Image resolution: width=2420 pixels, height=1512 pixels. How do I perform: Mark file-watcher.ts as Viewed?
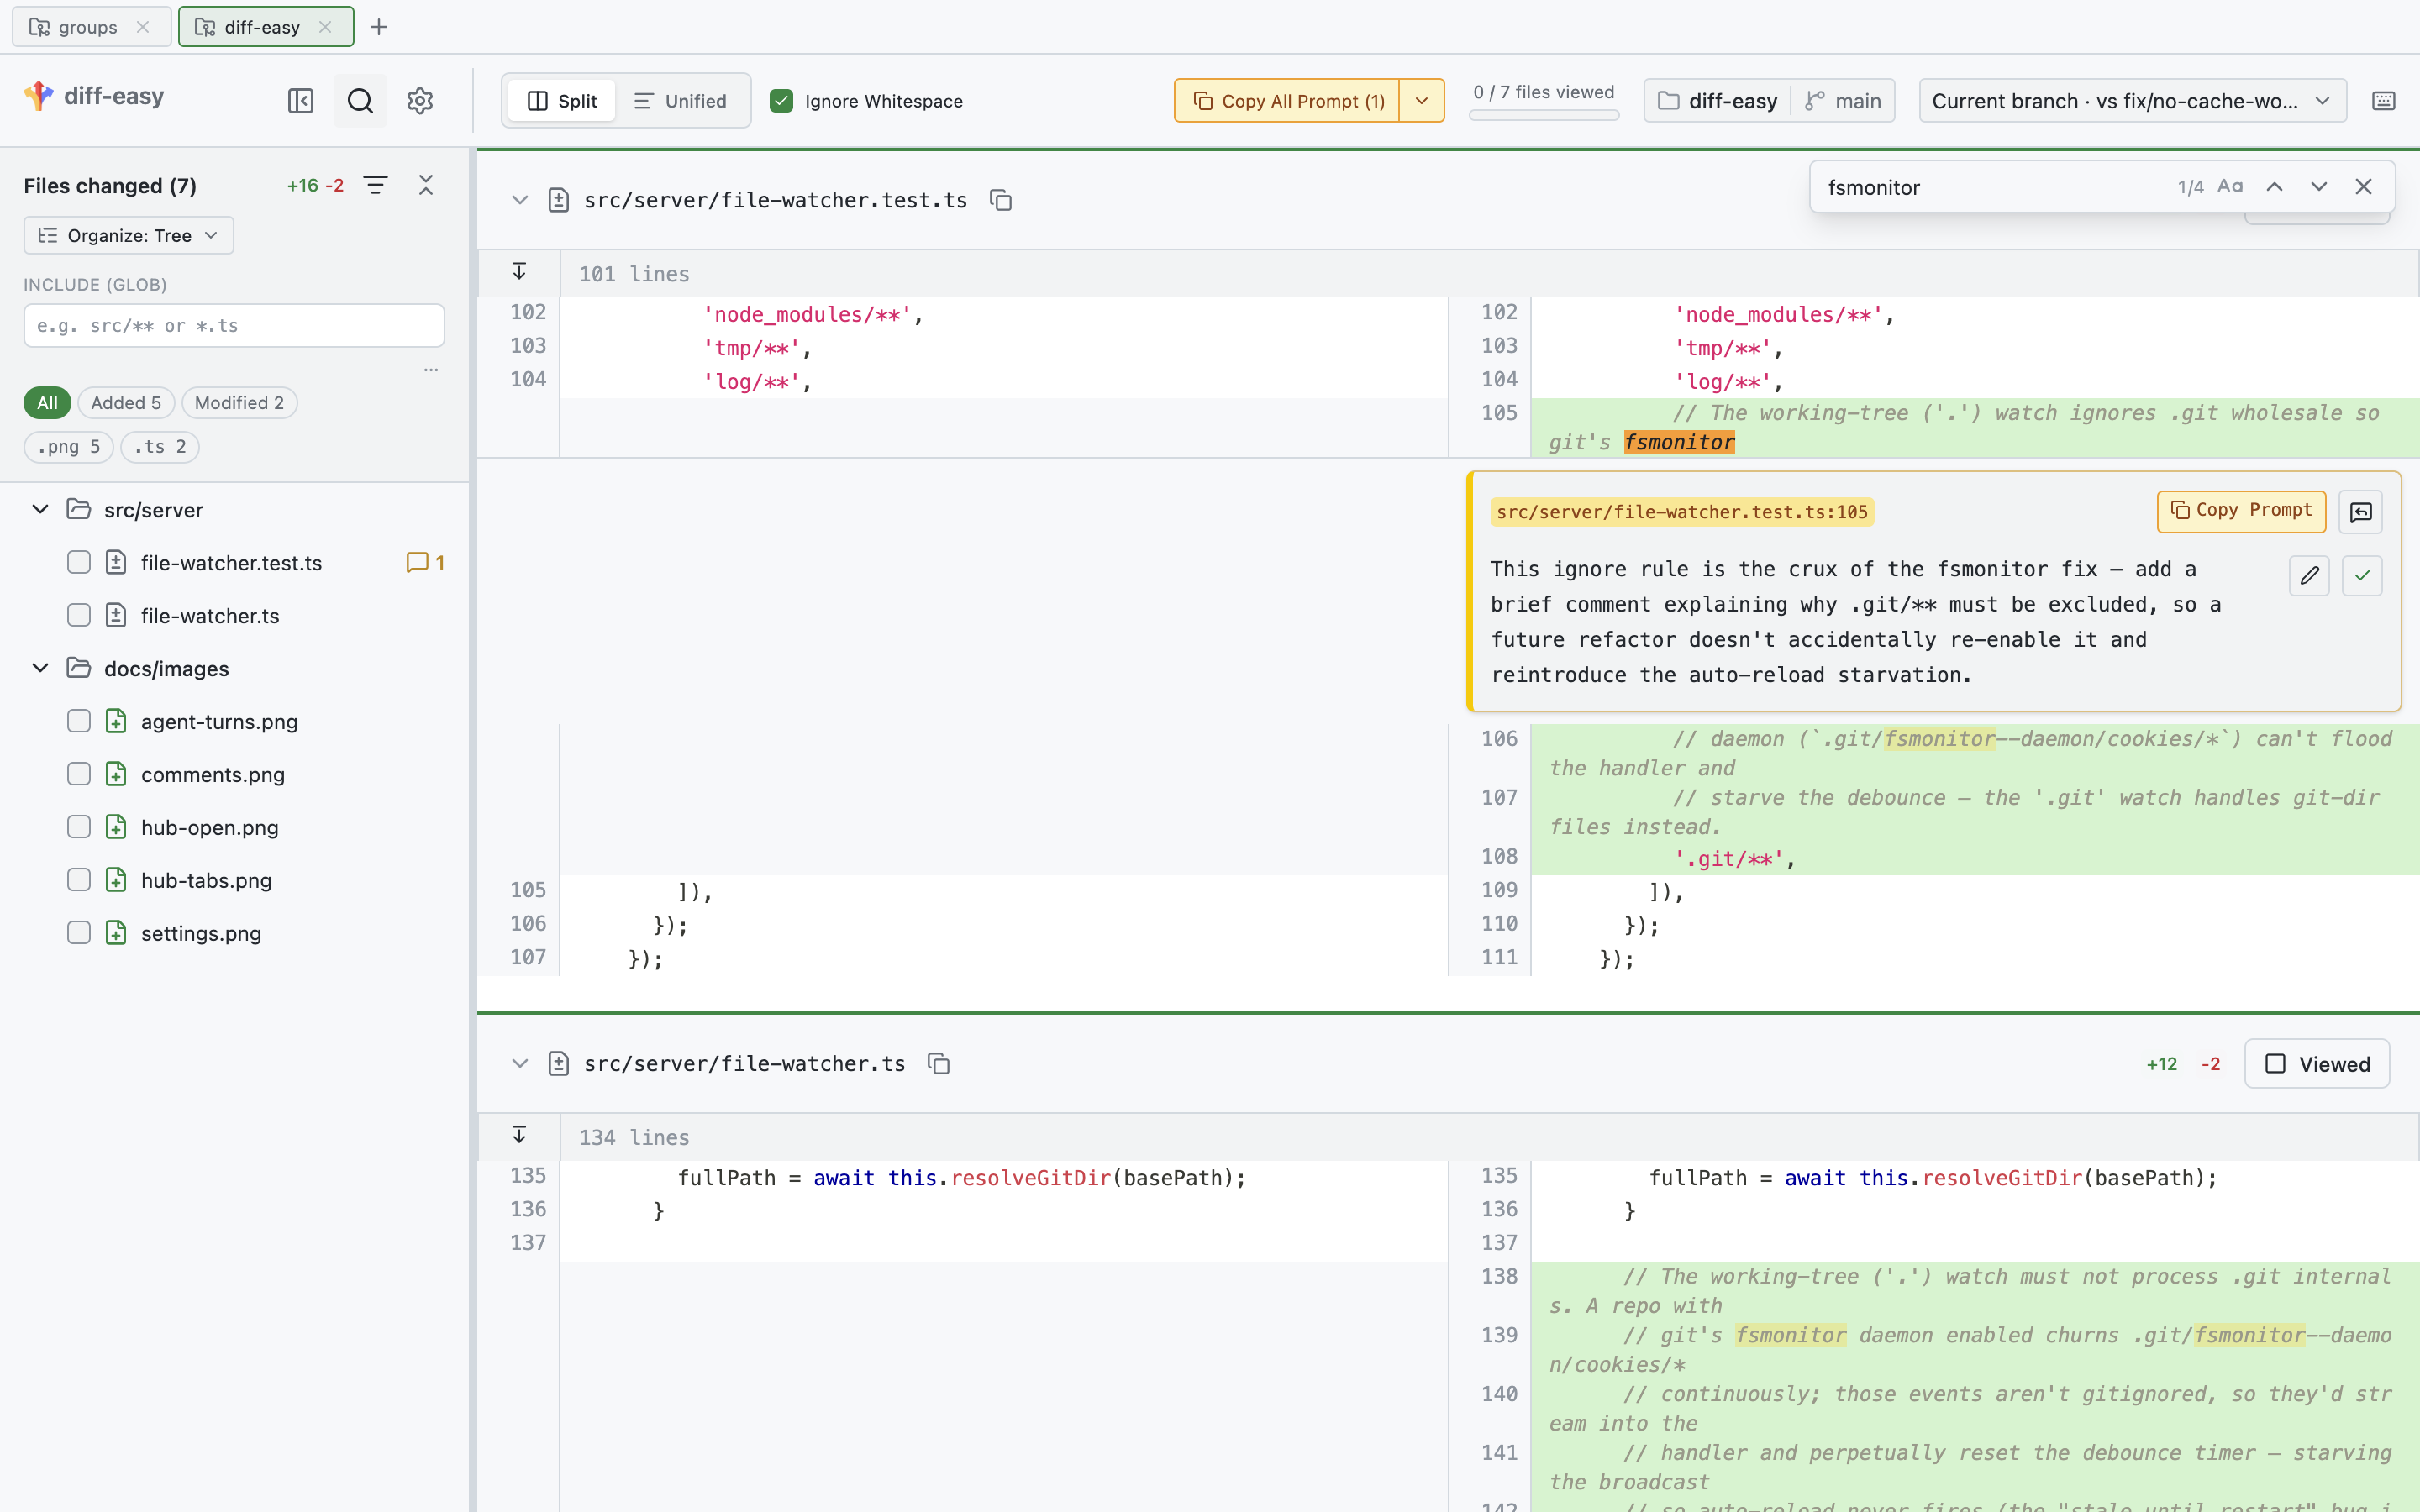point(2317,1064)
